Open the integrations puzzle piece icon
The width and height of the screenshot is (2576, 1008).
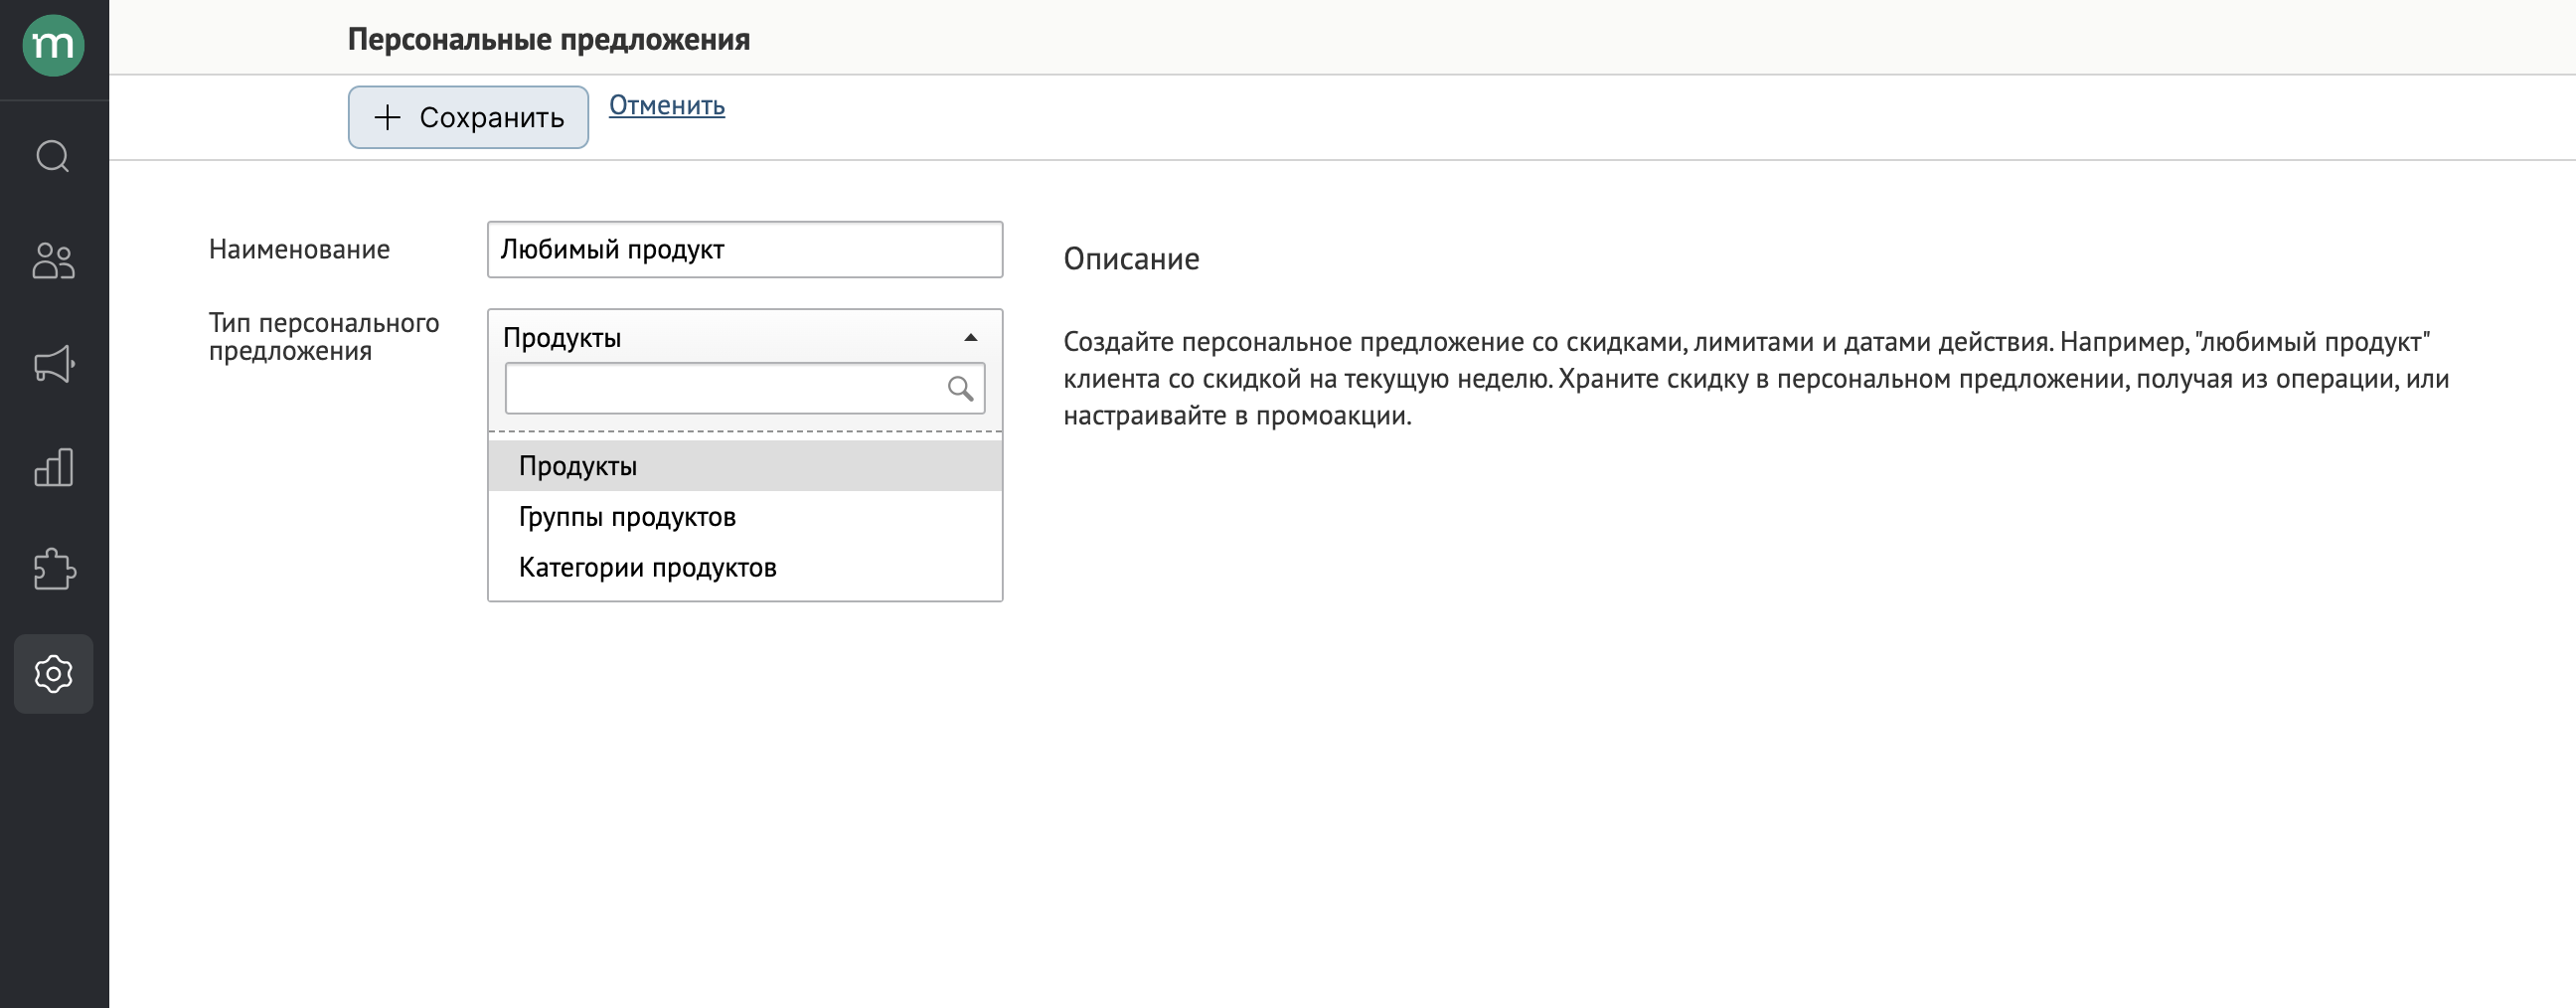coord(54,570)
